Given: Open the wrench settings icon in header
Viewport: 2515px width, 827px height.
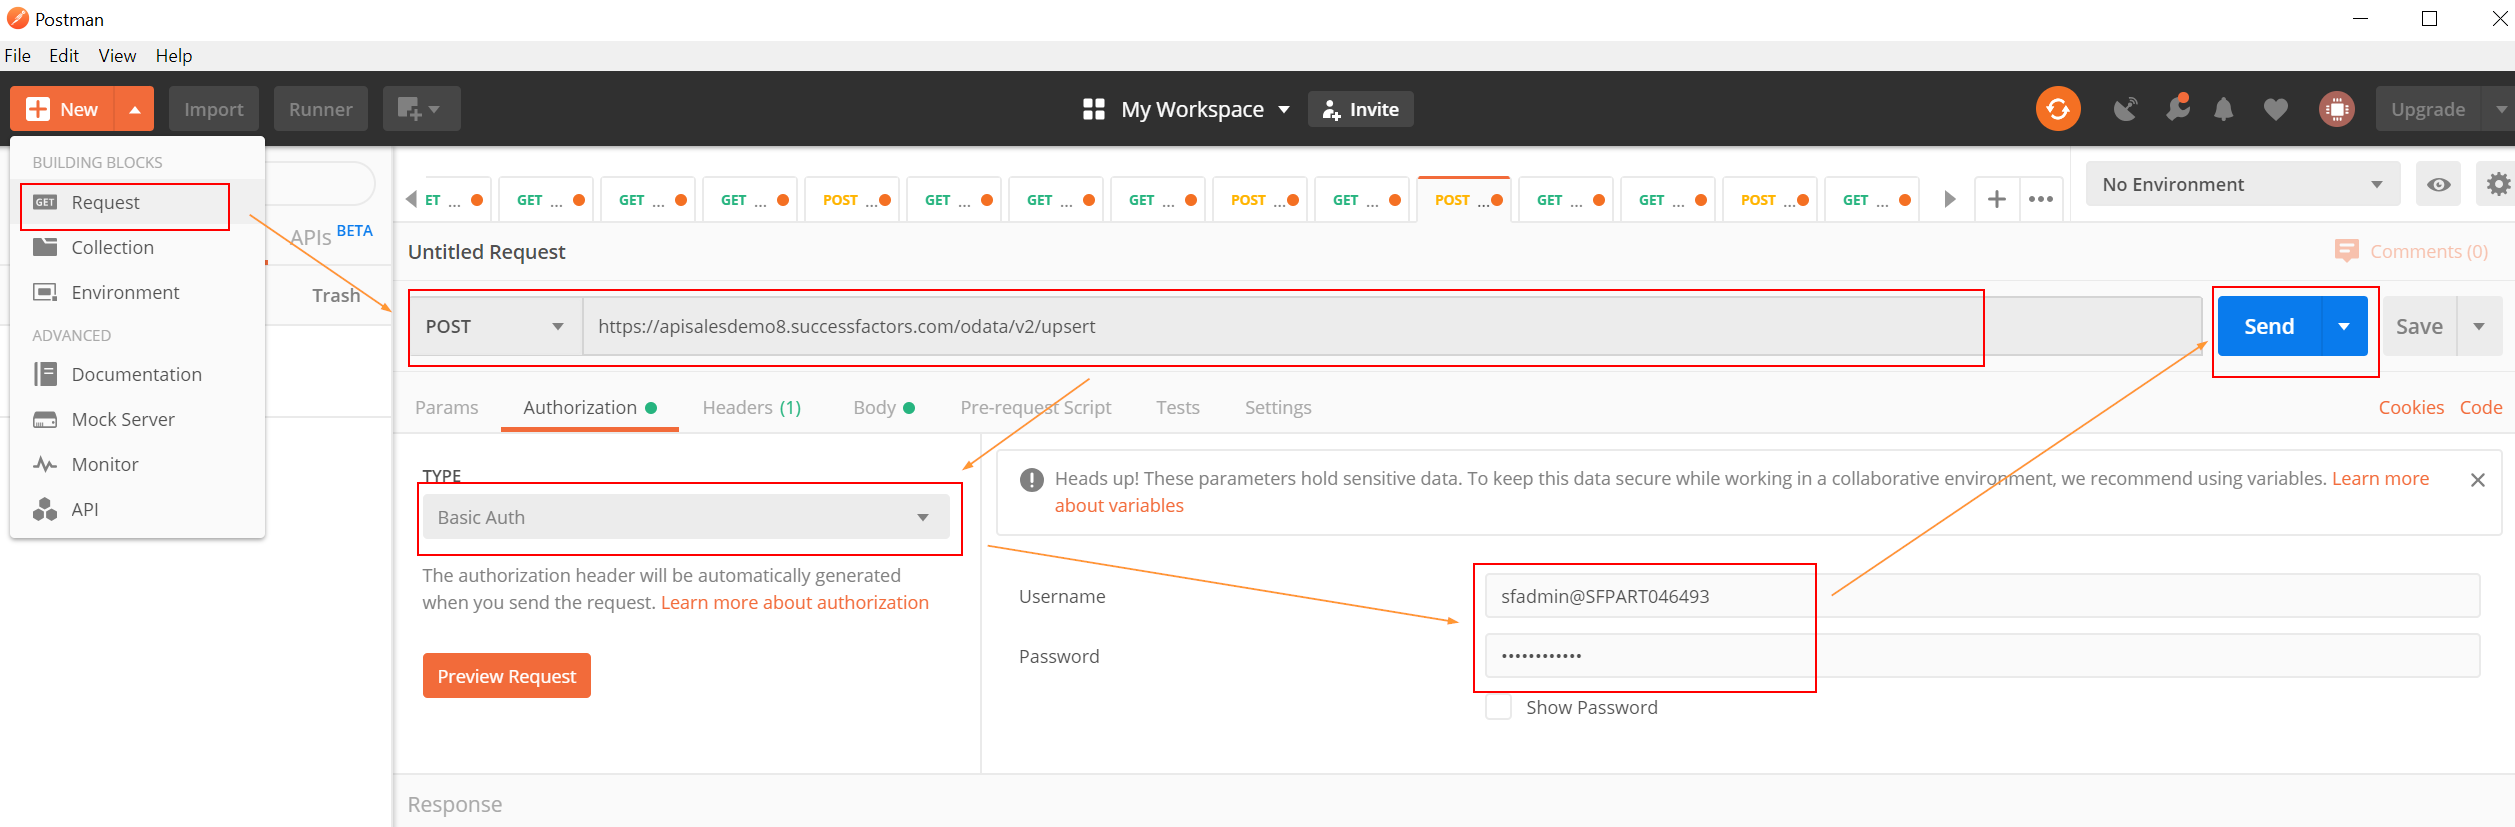Looking at the screenshot, I should 2177,108.
